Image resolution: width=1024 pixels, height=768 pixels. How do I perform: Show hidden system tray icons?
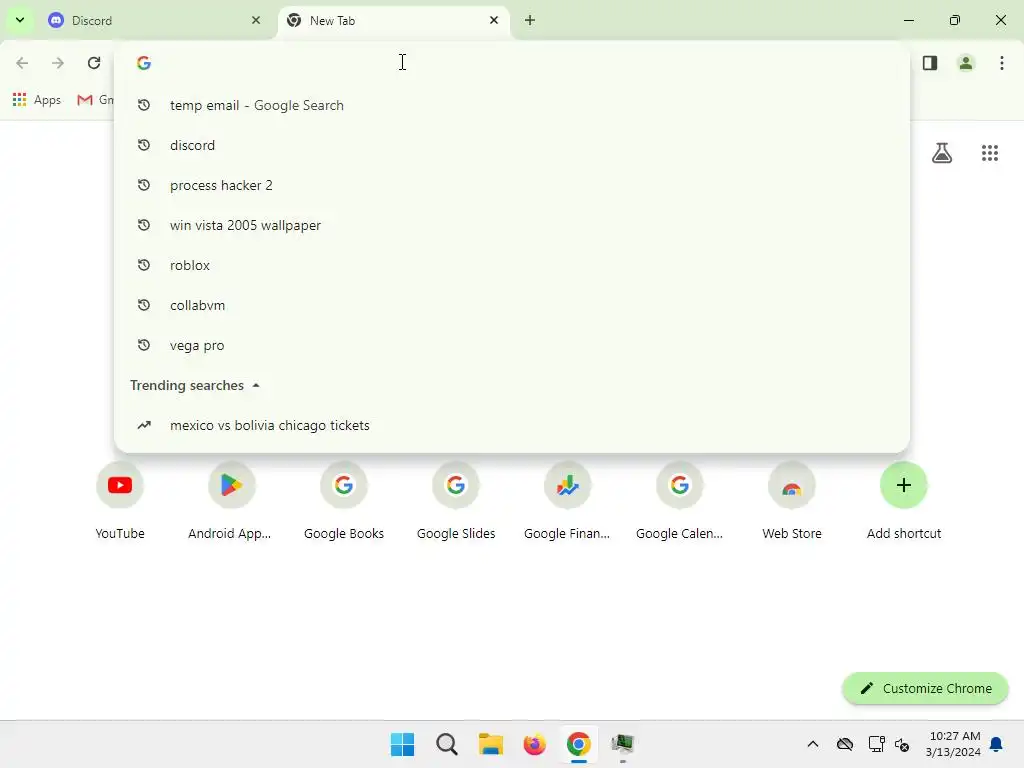pyautogui.click(x=812, y=744)
